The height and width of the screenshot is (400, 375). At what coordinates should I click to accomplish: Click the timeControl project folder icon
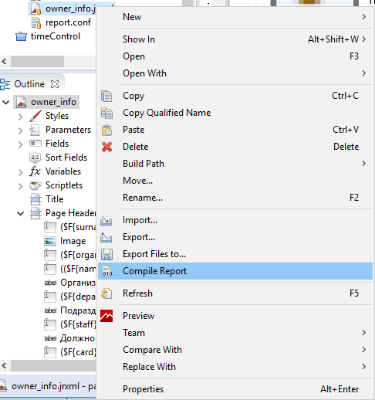coord(21,36)
